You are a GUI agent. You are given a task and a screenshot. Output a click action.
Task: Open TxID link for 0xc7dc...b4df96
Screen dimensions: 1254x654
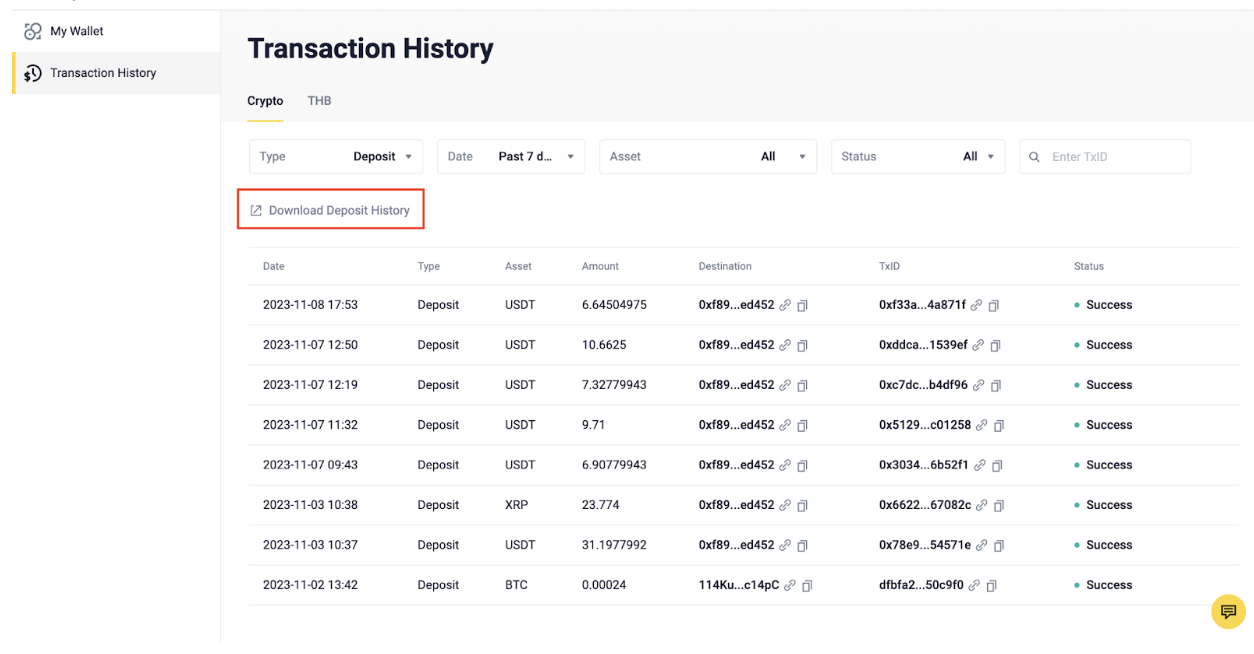(977, 386)
